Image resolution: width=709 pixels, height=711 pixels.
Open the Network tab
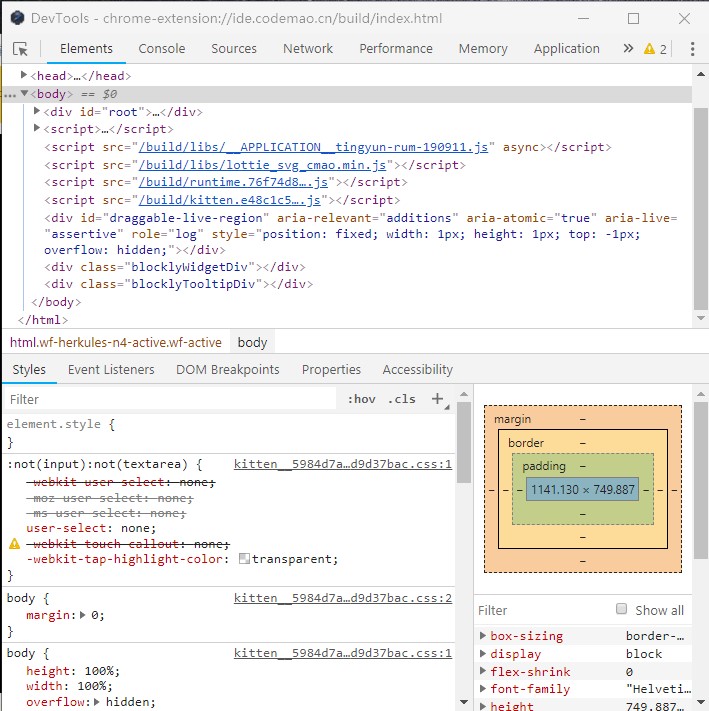click(308, 49)
